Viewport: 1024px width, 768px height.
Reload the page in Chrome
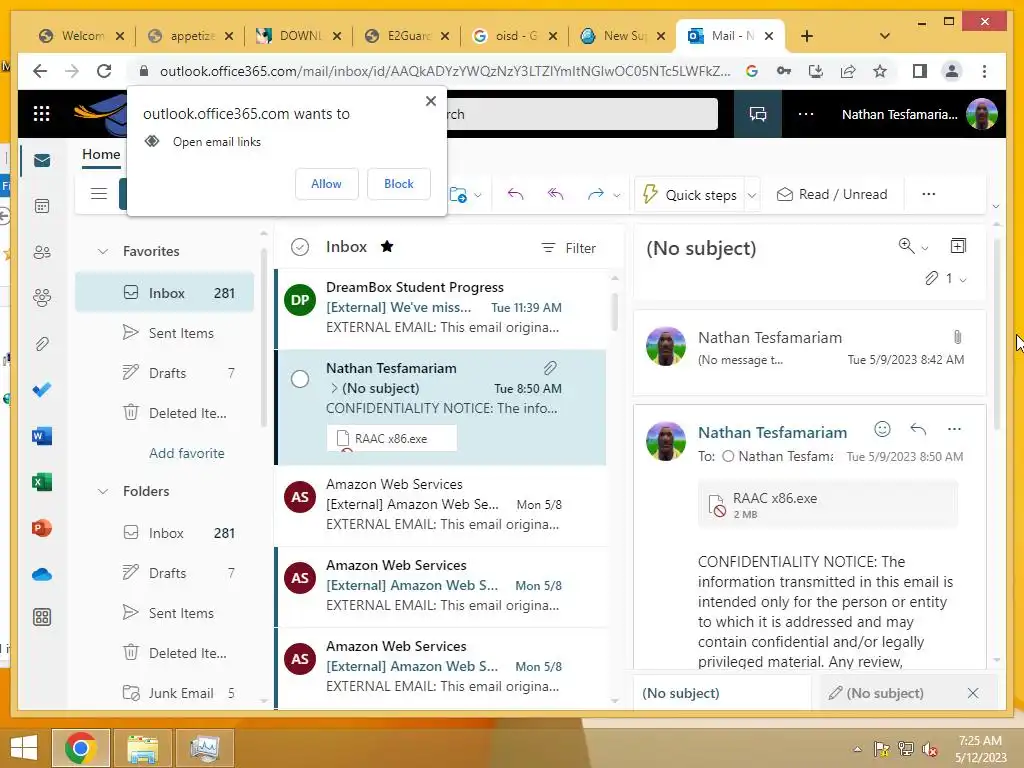point(104,71)
